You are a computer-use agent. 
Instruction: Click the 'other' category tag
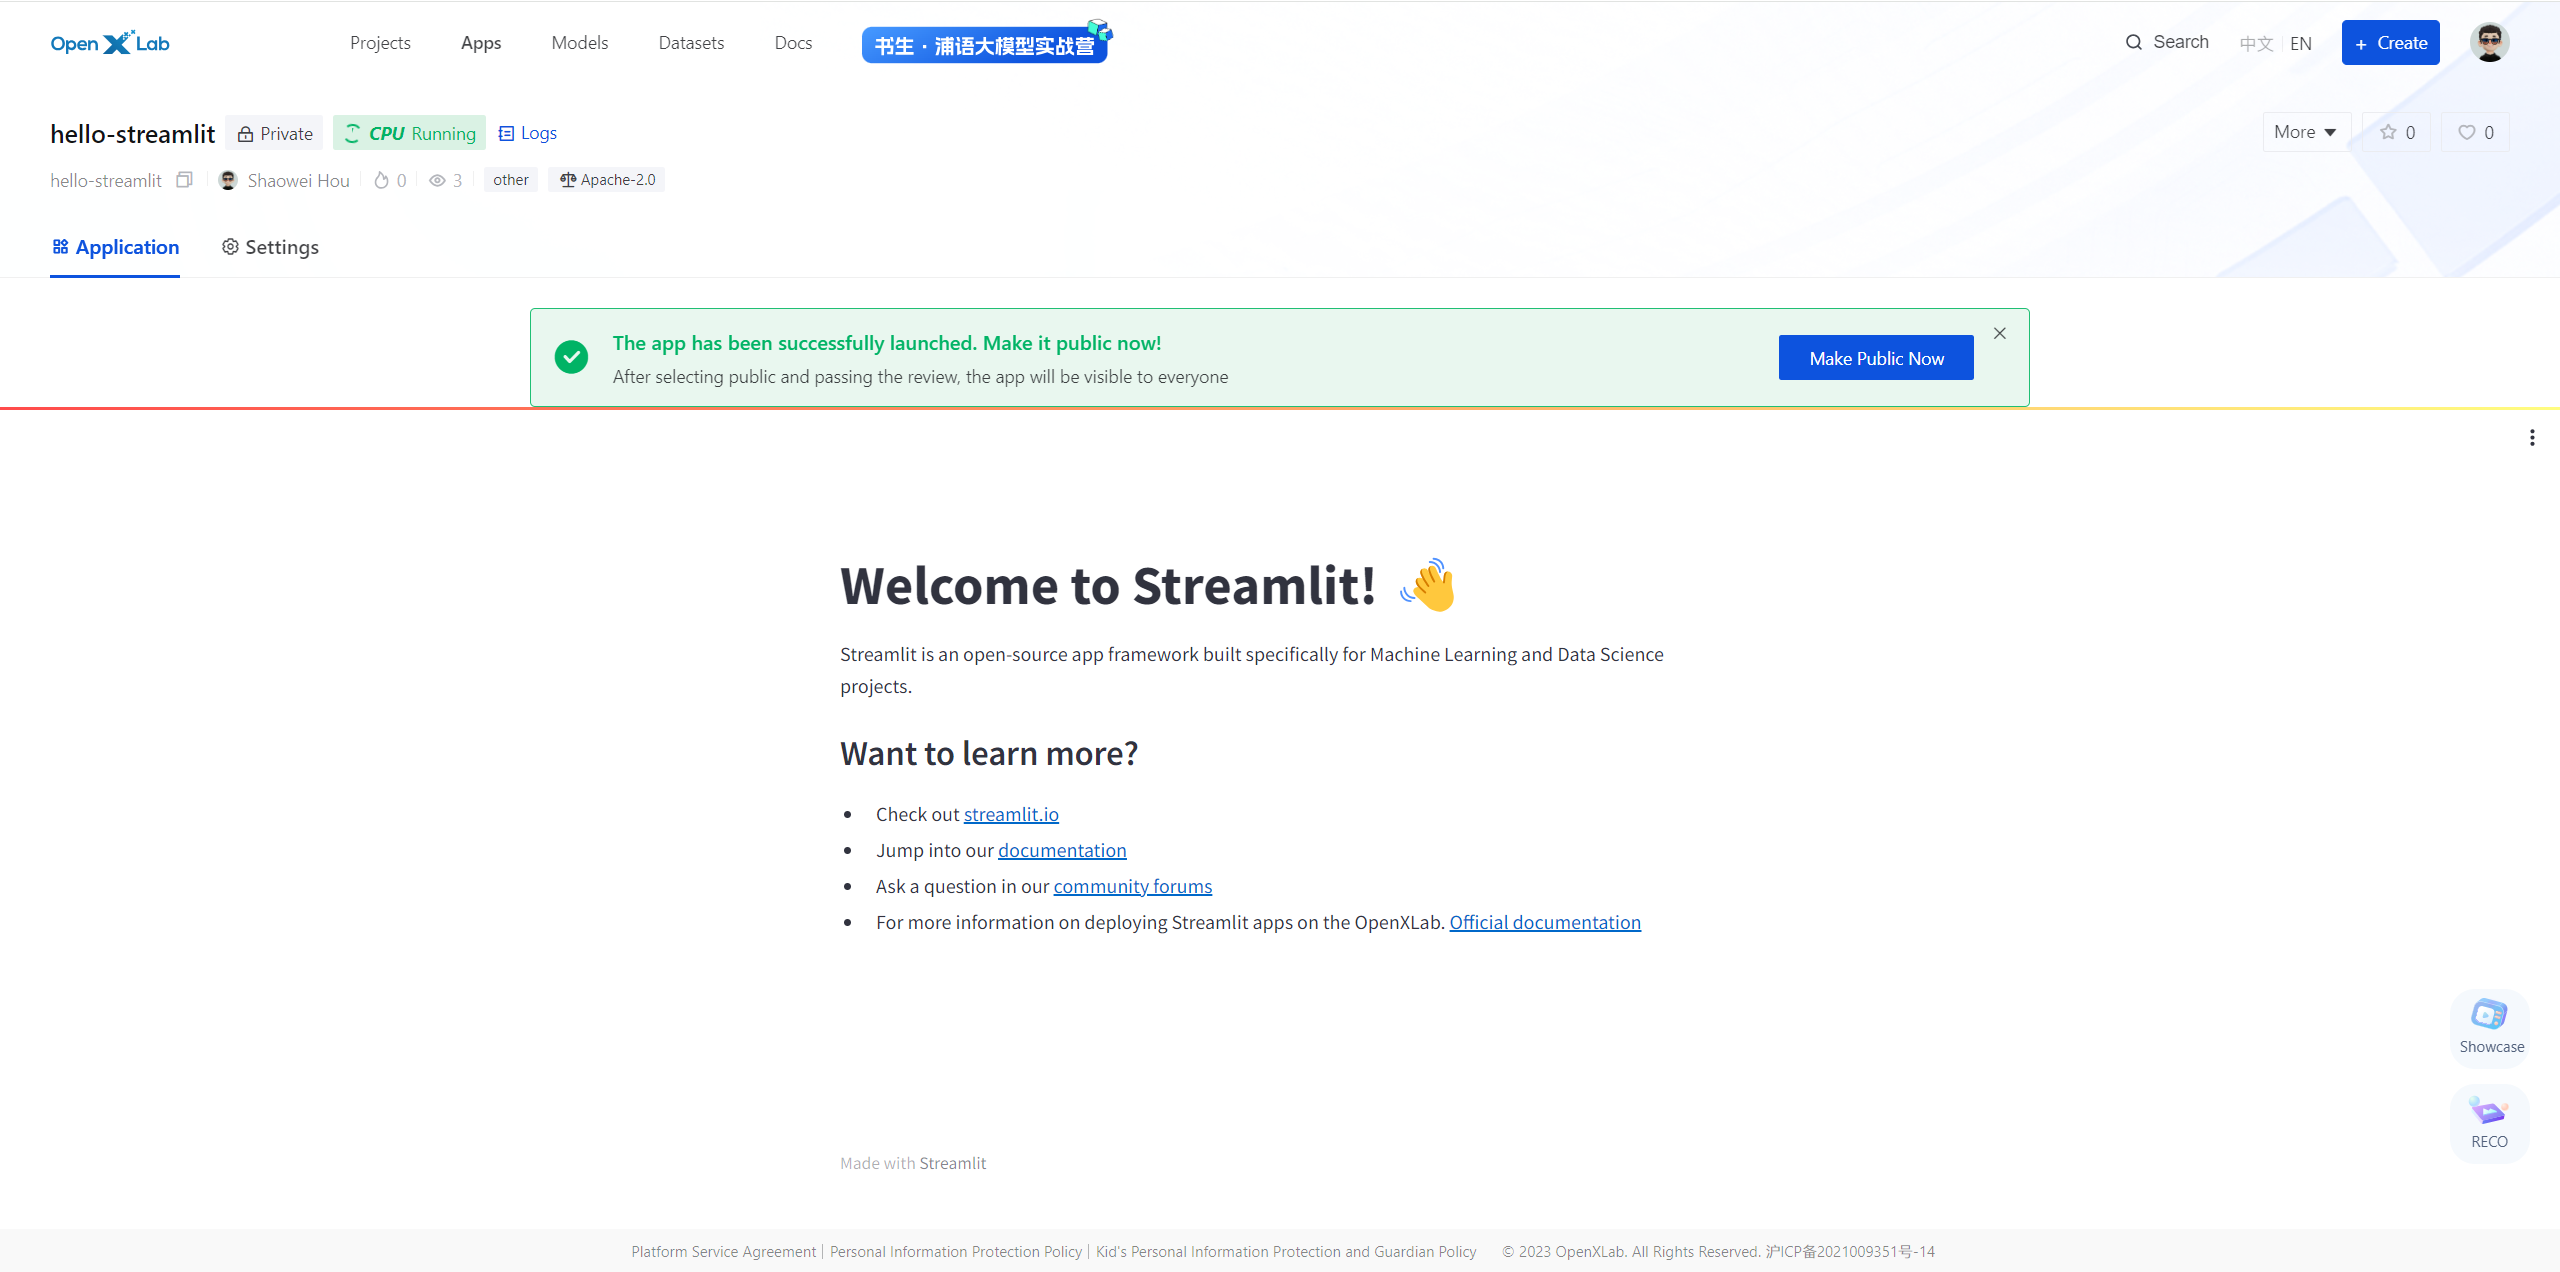[510, 180]
